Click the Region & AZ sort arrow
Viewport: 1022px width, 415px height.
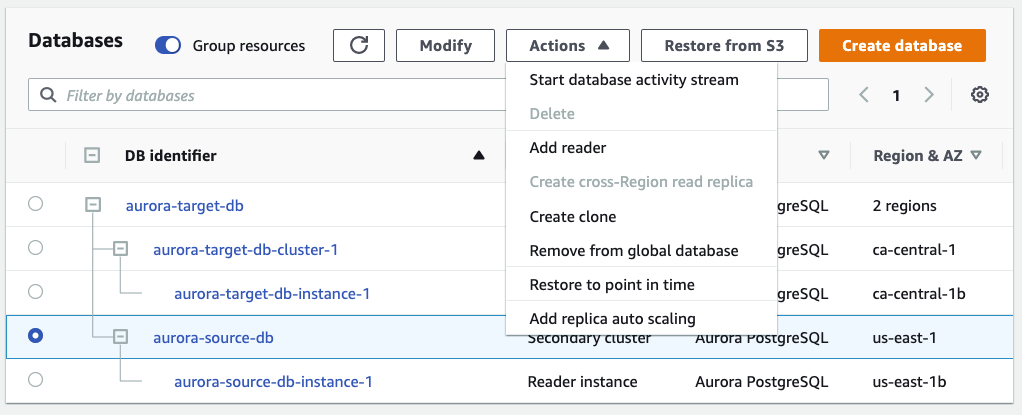click(x=975, y=155)
